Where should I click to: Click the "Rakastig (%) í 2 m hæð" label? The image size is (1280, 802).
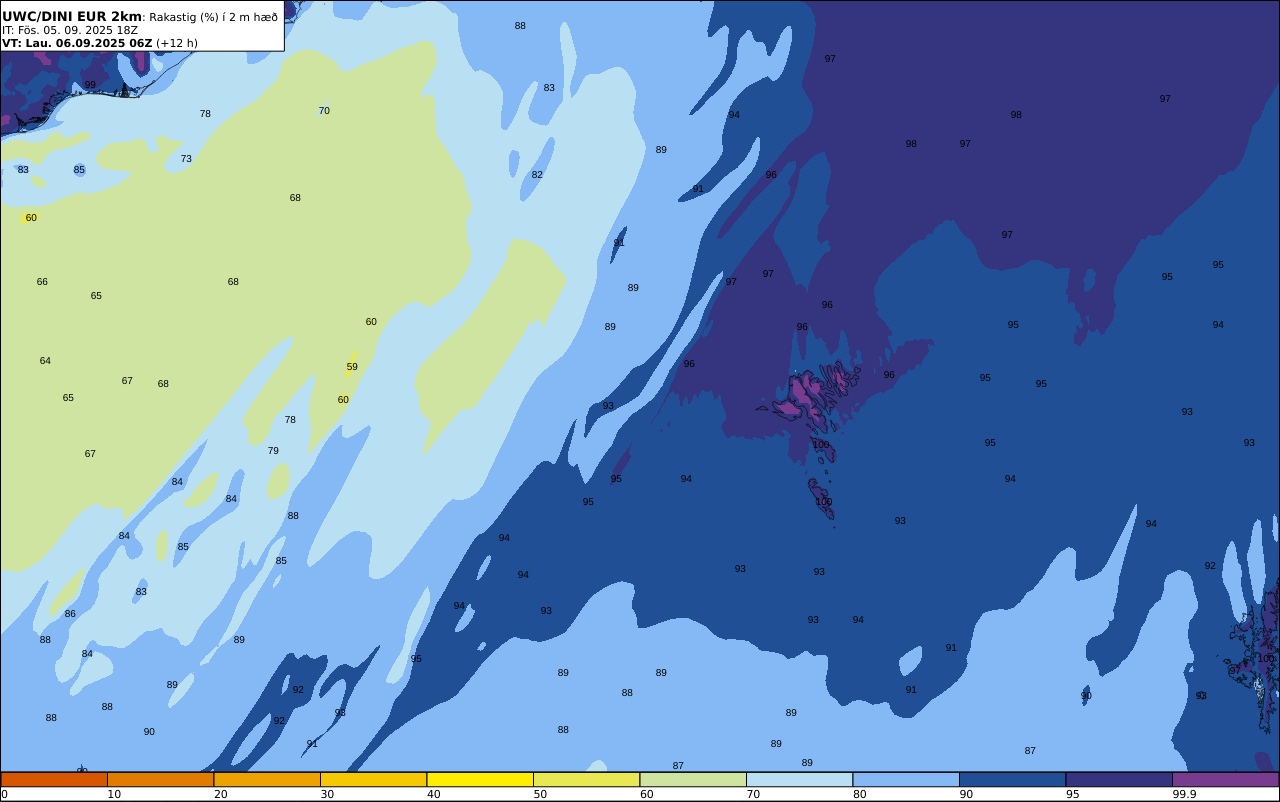(214, 17)
